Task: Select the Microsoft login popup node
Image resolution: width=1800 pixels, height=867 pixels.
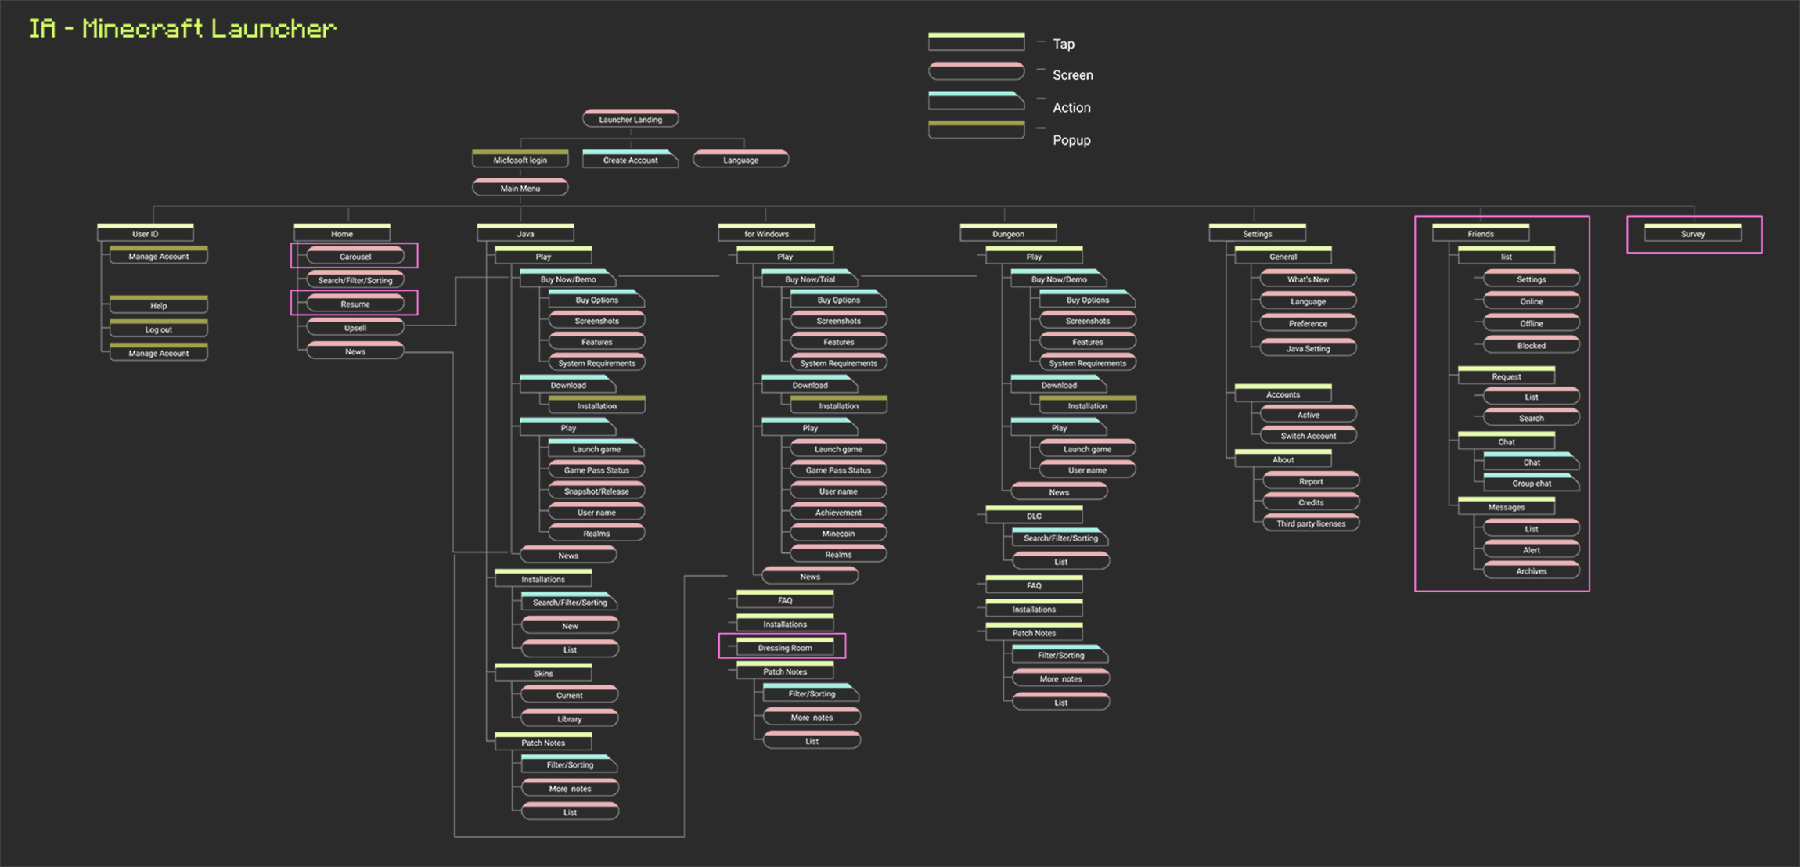Action: click(520, 160)
